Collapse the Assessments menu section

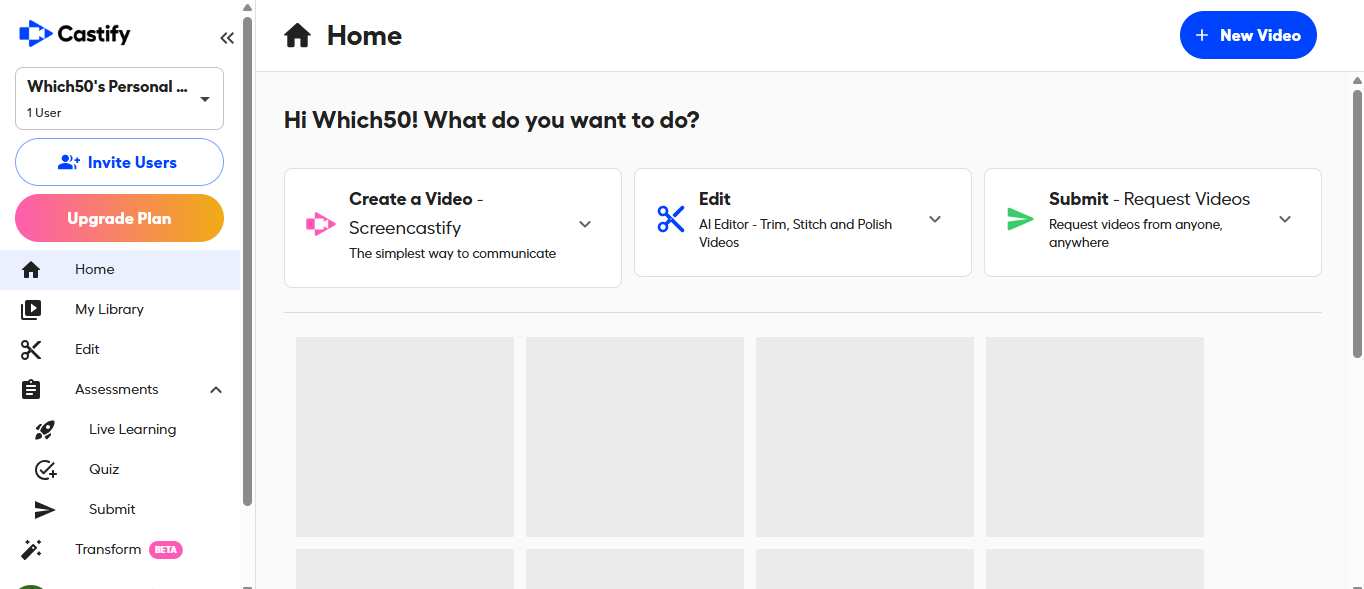click(216, 390)
